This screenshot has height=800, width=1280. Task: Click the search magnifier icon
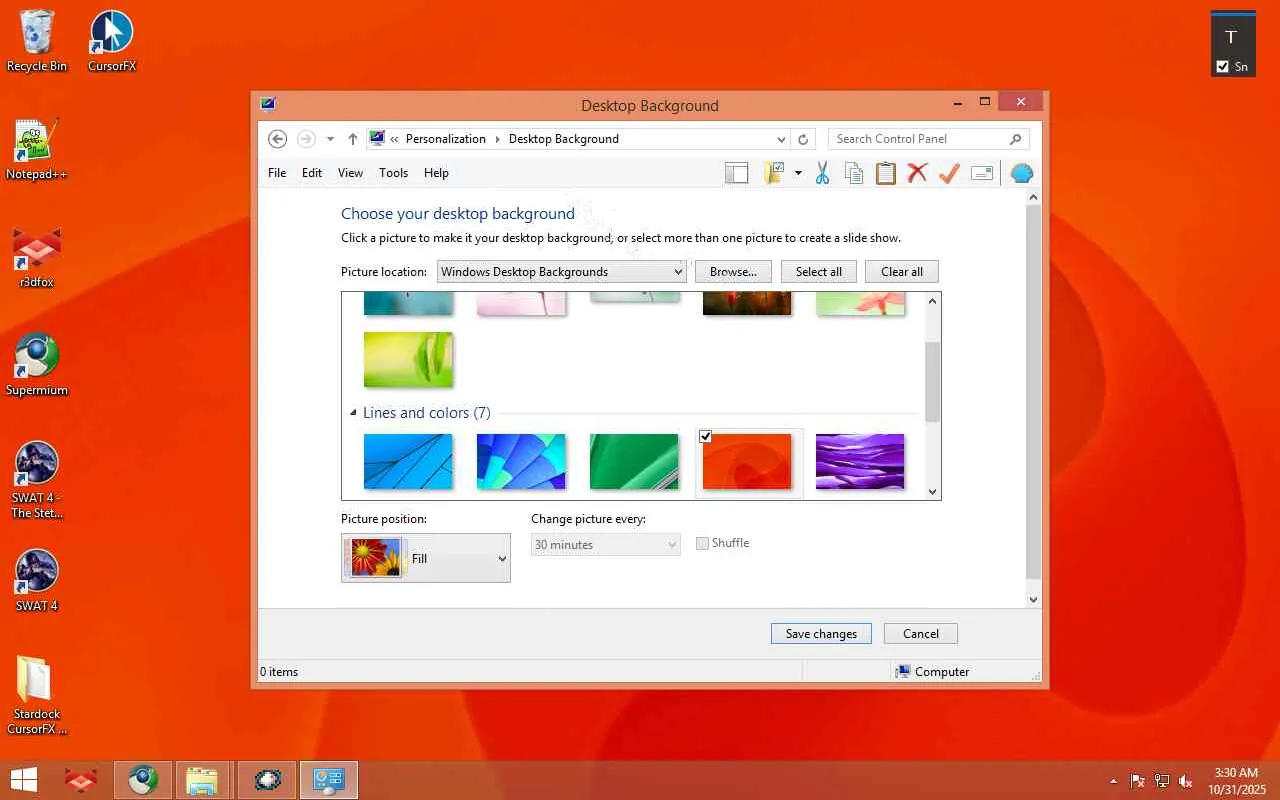tap(1016, 139)
